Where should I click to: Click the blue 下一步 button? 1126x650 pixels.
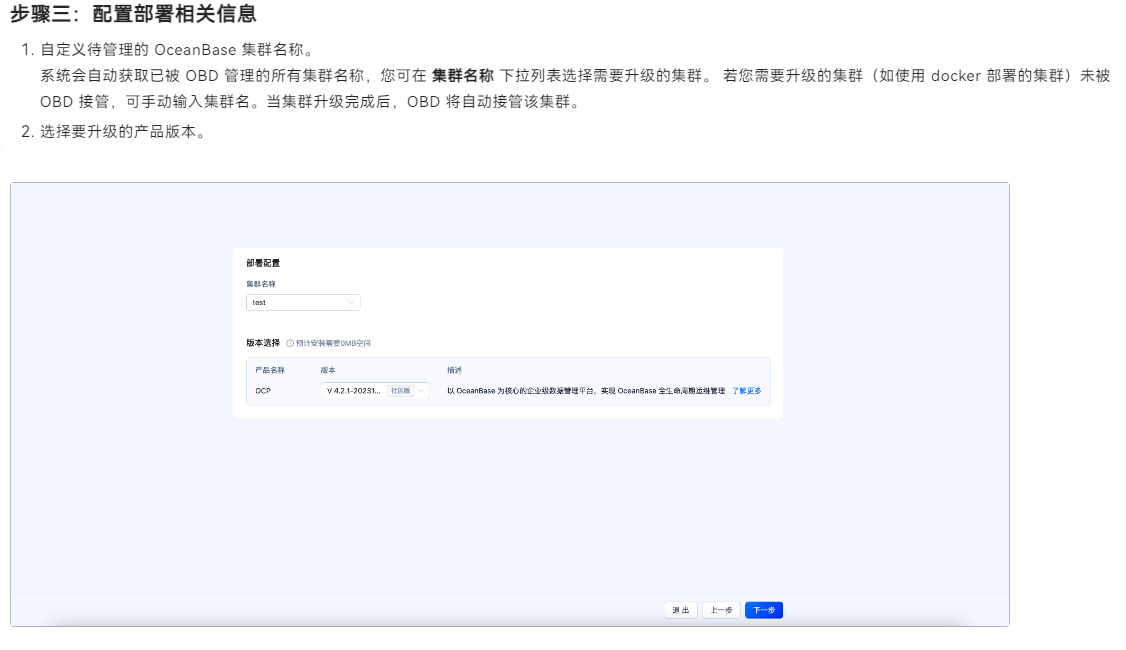click(x=764, y=610)
